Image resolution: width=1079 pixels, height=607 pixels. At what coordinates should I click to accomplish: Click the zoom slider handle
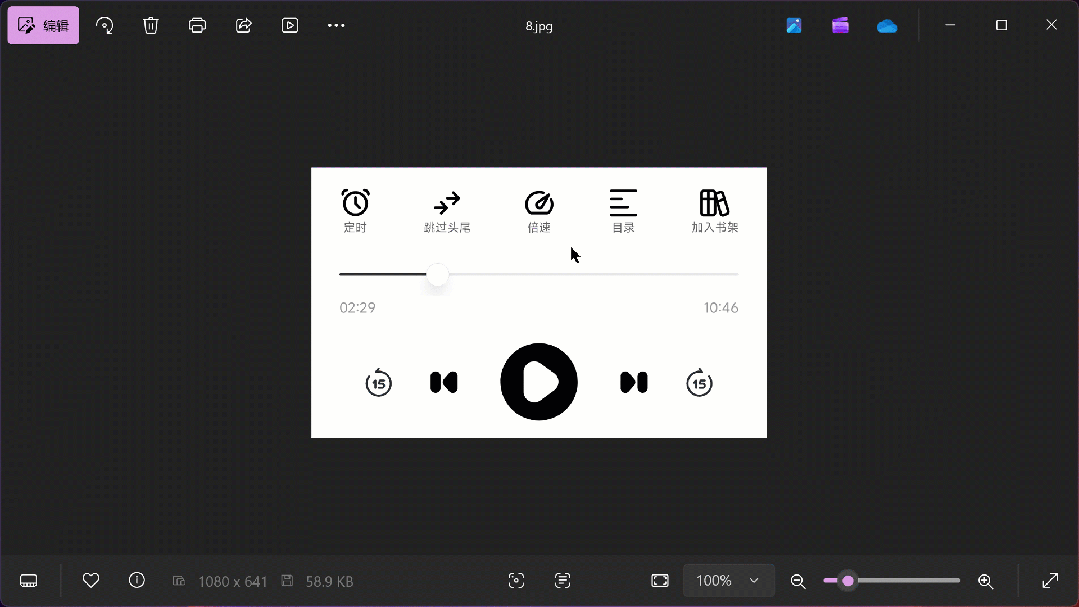point(848,581)
